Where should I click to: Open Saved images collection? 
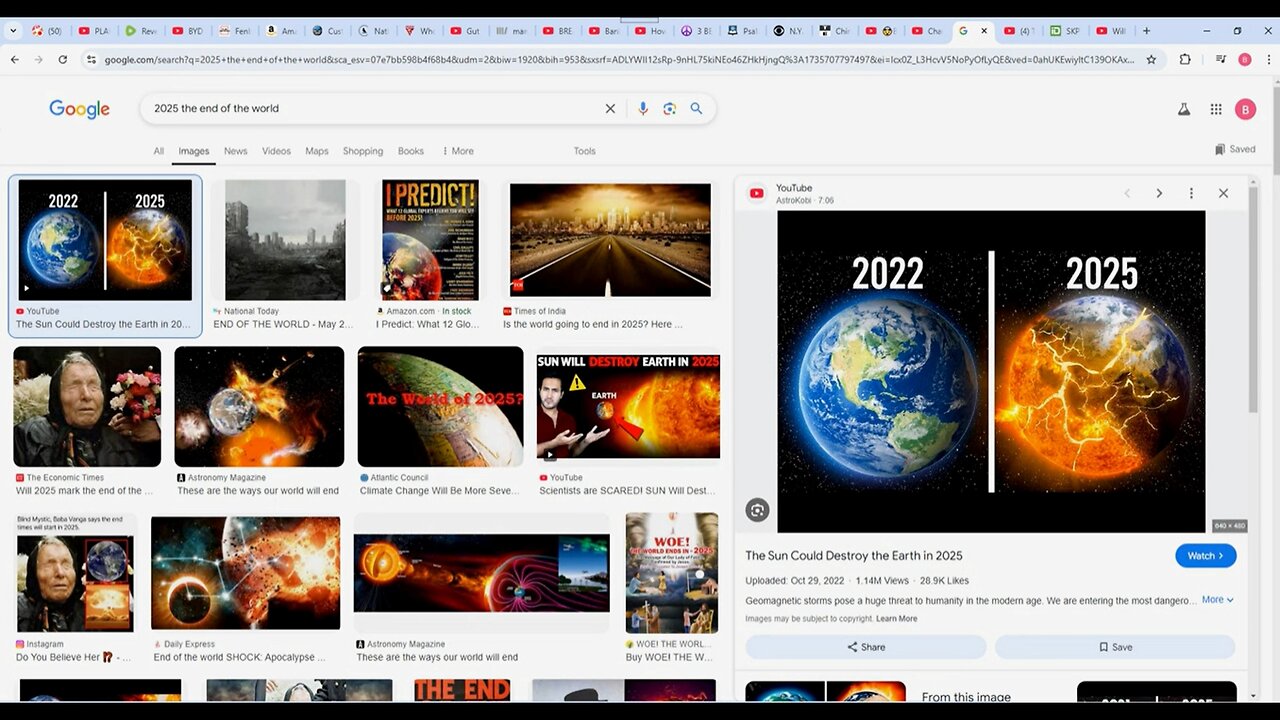click(x=1235, y=149)
